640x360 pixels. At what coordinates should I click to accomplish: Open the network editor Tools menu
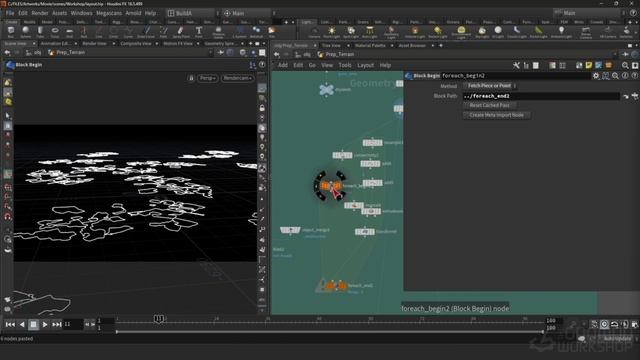[x=345, y=65]
